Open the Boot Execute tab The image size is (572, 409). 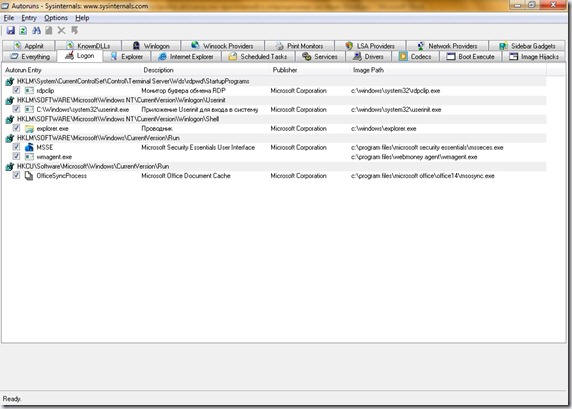coord(471,57)
